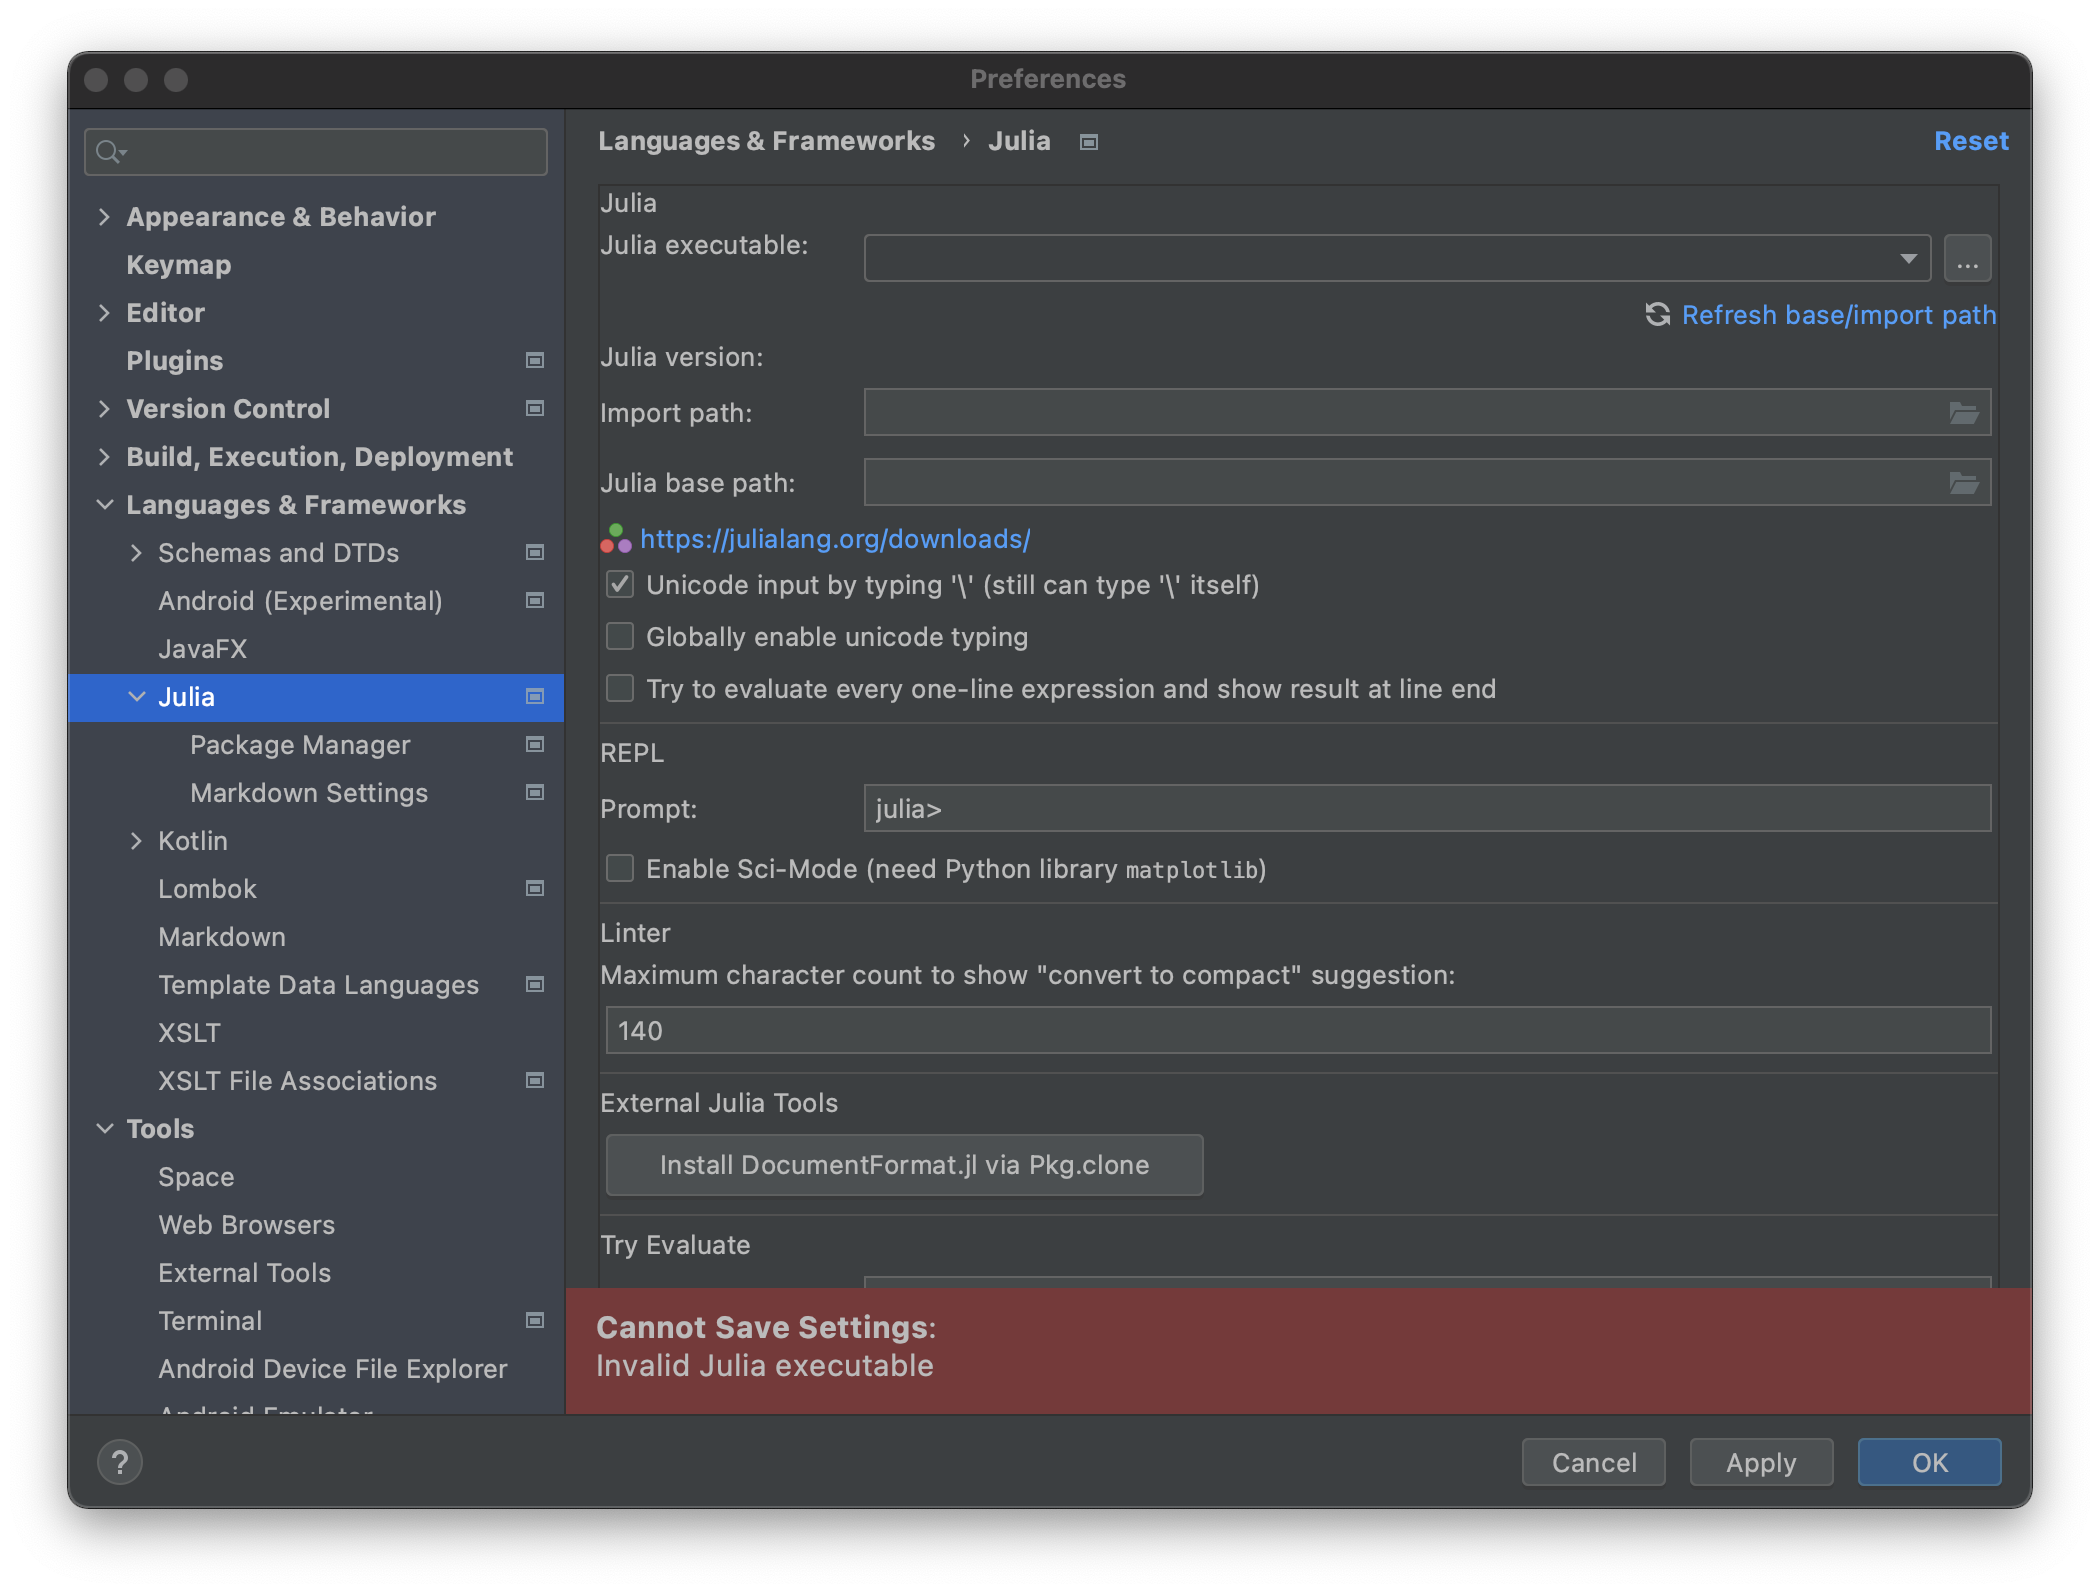Uncheck Unicode input by typing backslash
This screenshot has height=1592, width=2100.
pos(619,584)
